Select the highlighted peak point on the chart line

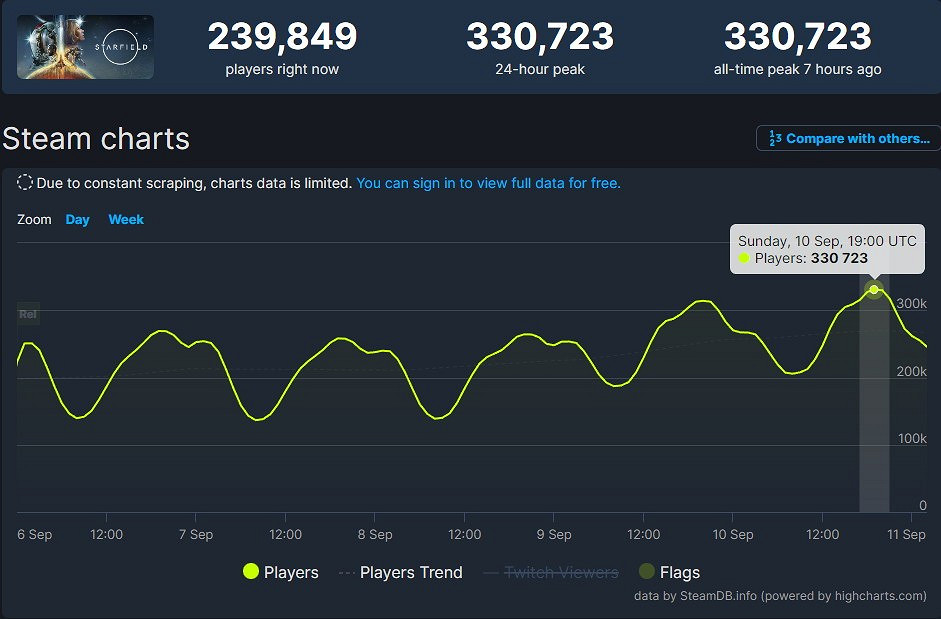click(x=874, y=290)
